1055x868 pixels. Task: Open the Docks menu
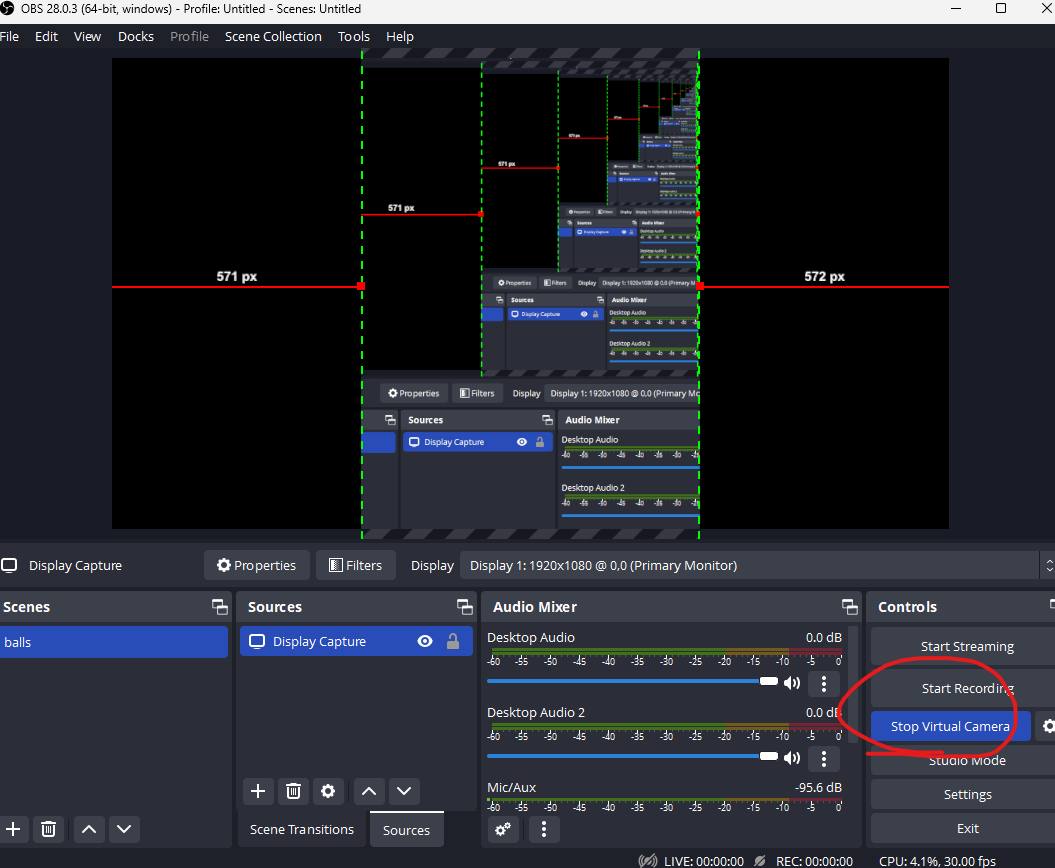coord(136,36)
